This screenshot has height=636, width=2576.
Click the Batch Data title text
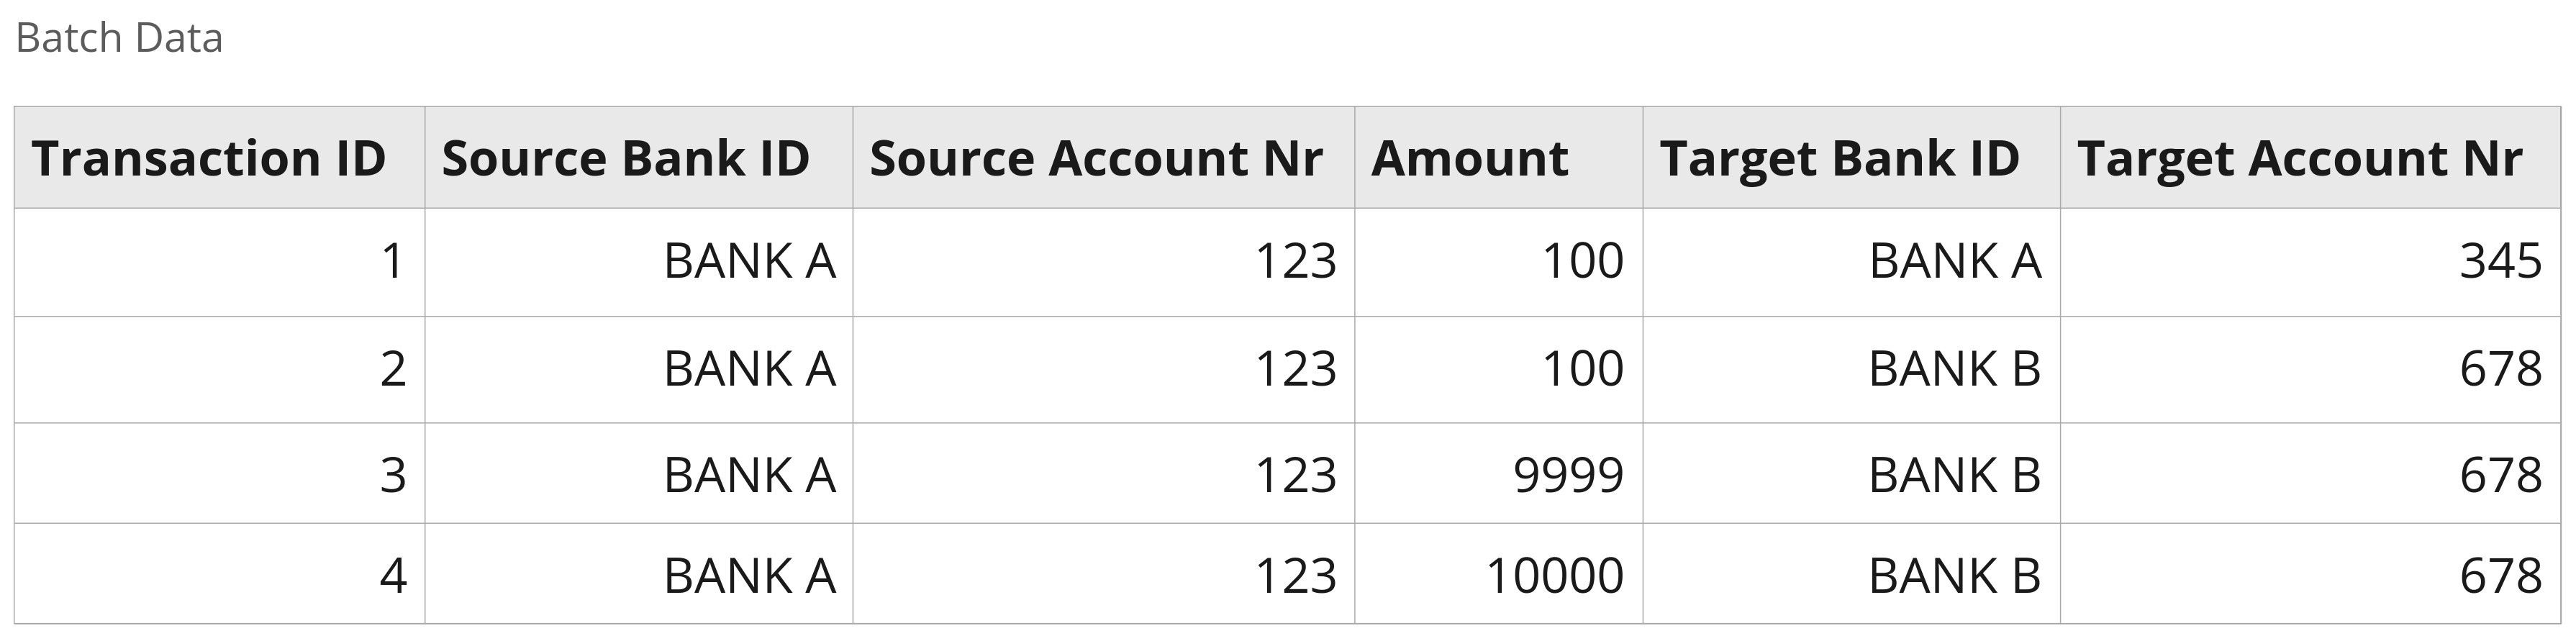(119, 38)
